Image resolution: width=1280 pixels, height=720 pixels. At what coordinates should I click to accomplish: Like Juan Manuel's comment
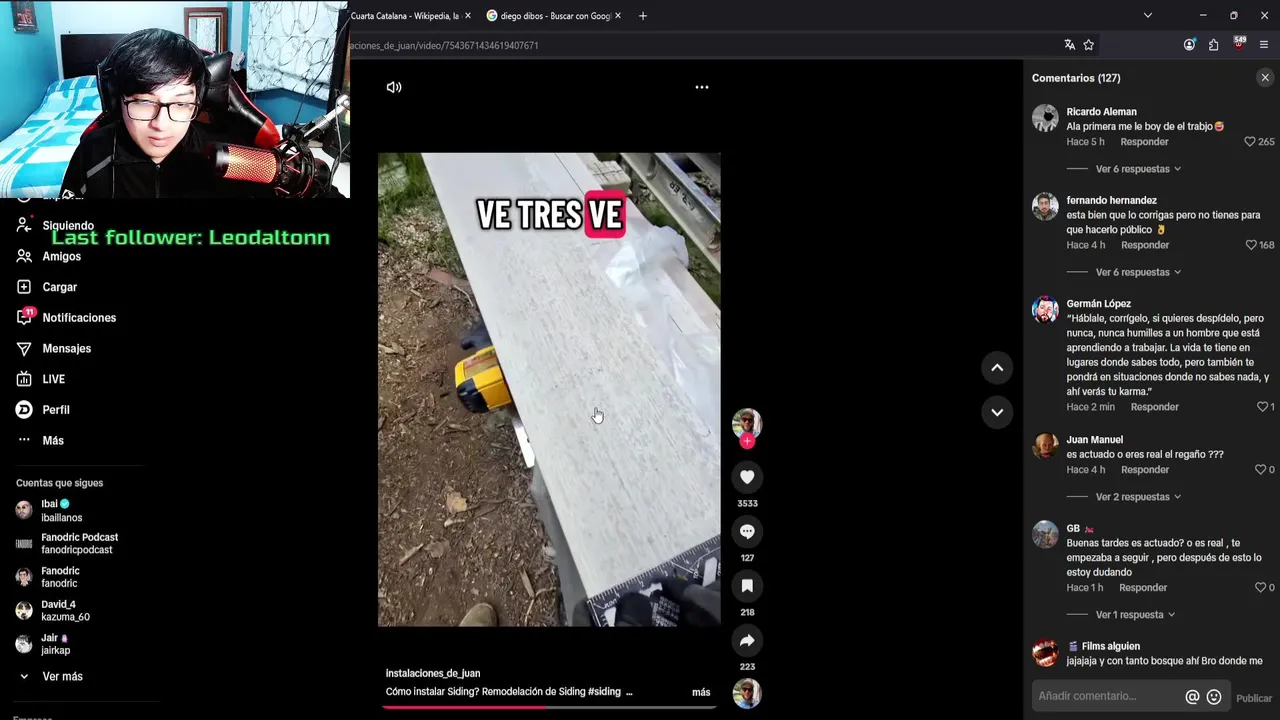tap(1261, 470)
